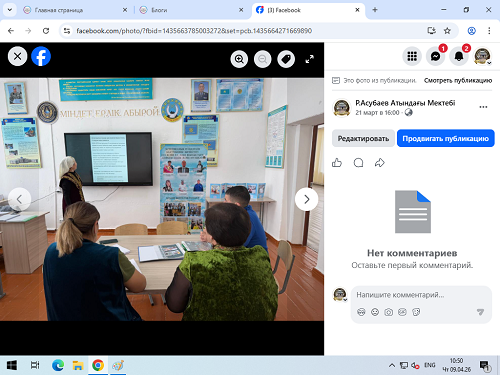Close the Главная страница tab
500x375 pixels.
[125, 10]
